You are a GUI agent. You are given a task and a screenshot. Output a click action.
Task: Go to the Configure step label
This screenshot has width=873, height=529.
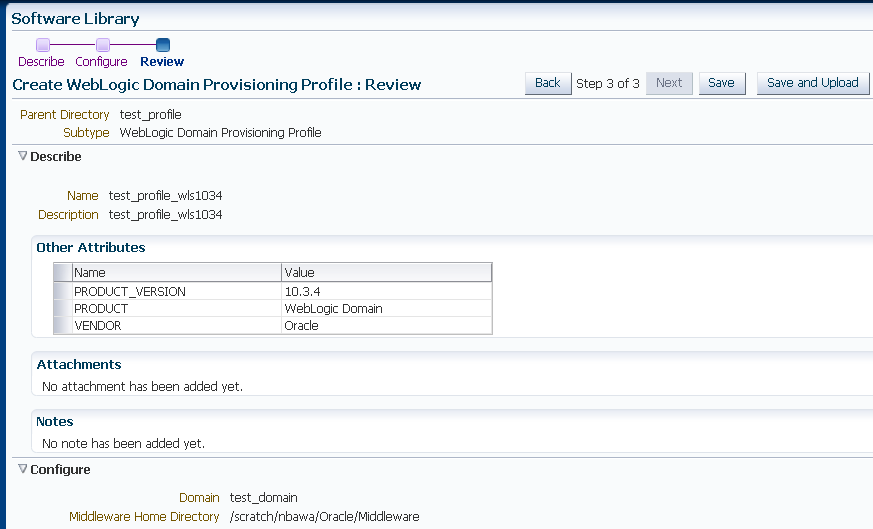[x=101, y=62]
